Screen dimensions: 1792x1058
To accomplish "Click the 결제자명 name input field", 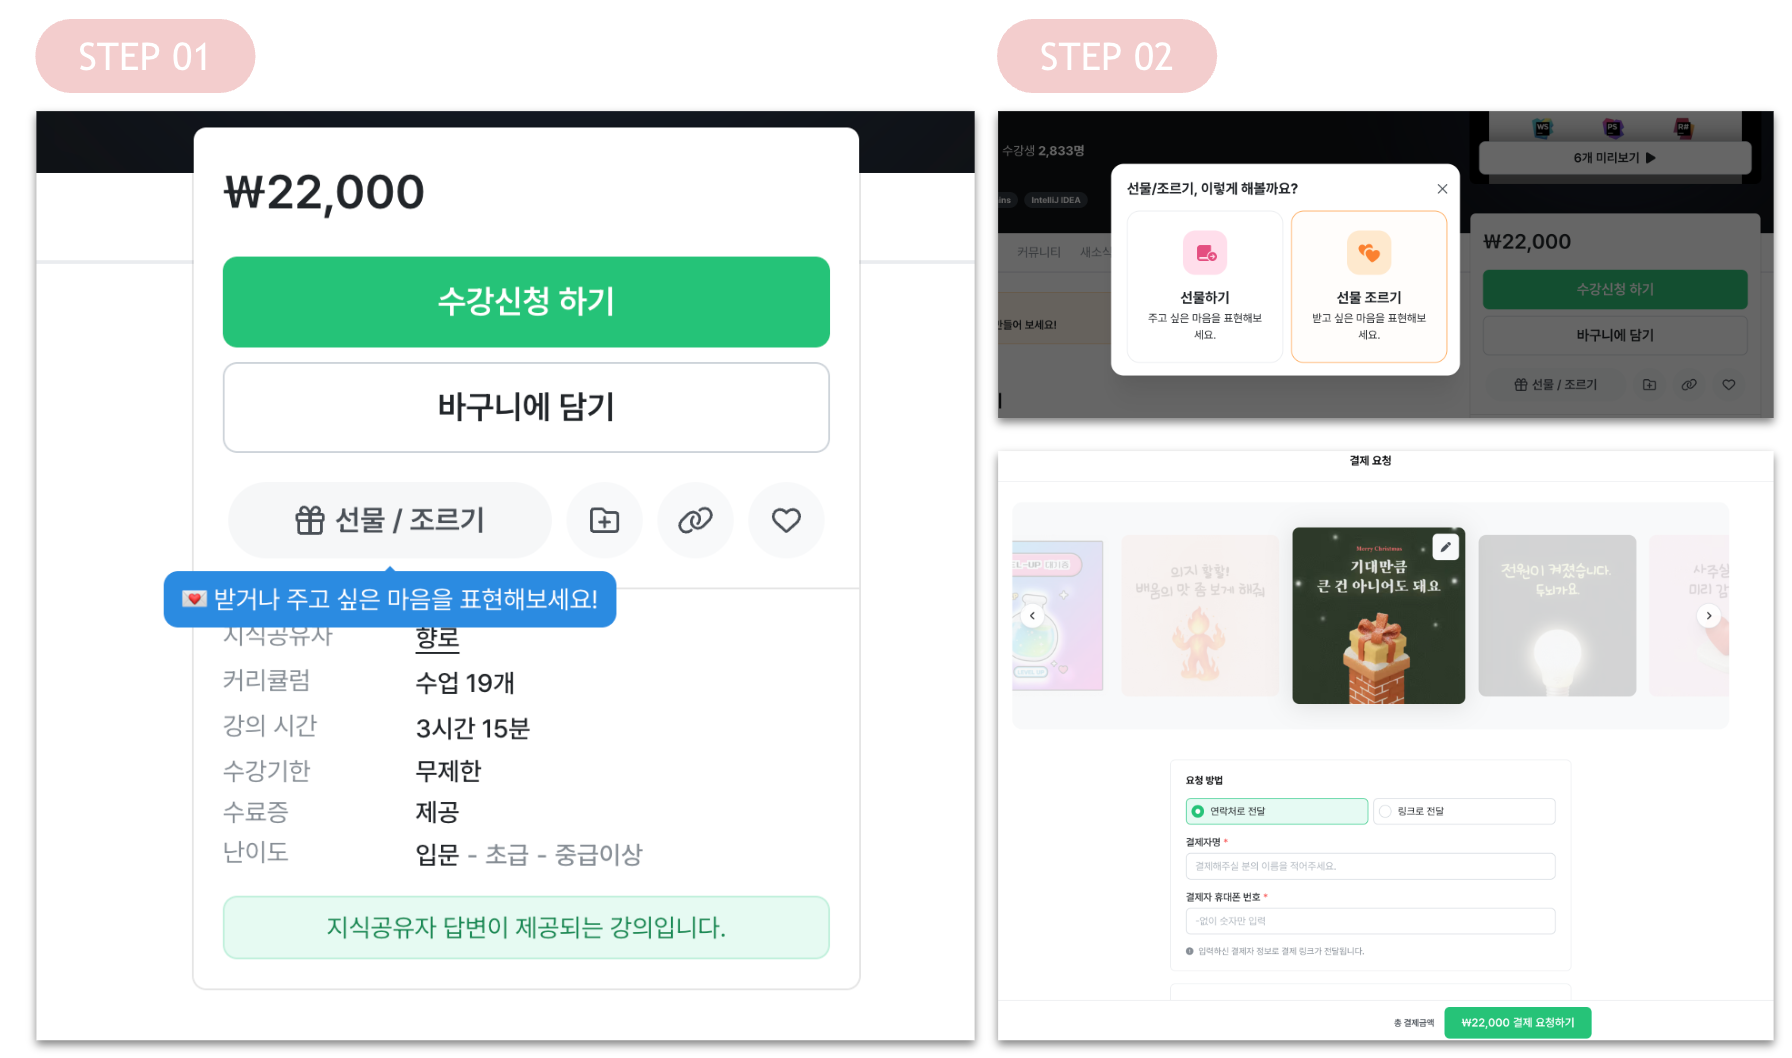I will coord(1370,866).
